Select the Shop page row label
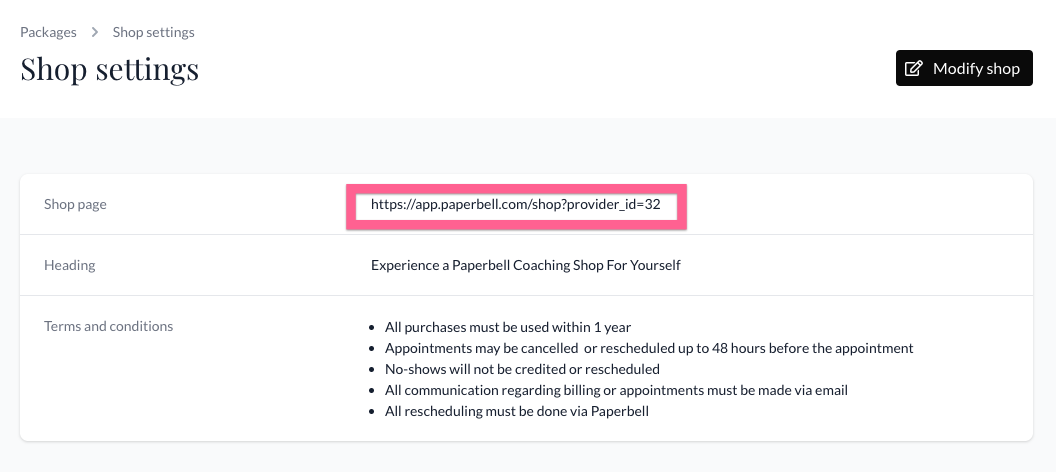Image resolution: width=1056 pixels, height=472 pixels. (75, 204)
